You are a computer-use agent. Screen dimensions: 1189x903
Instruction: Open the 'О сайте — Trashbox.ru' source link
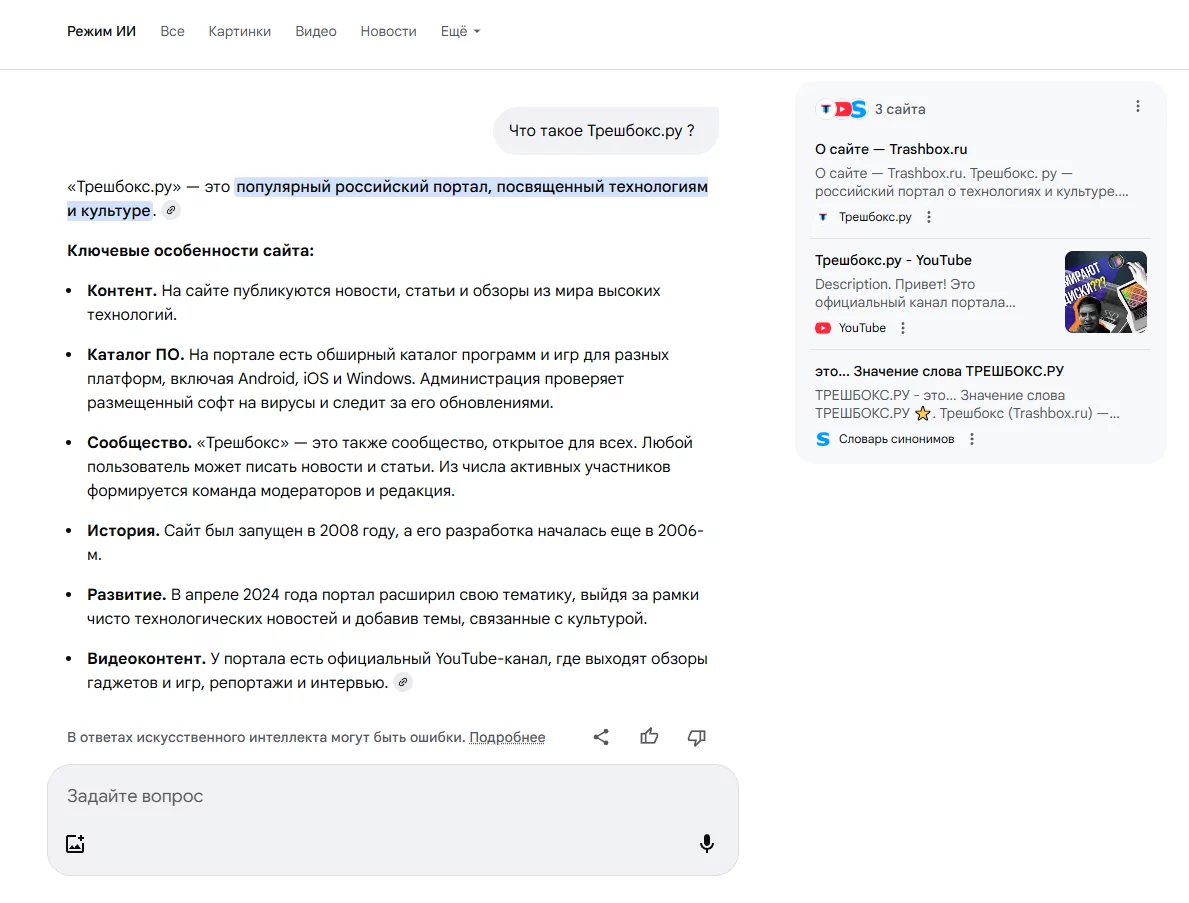click(891, 149)
